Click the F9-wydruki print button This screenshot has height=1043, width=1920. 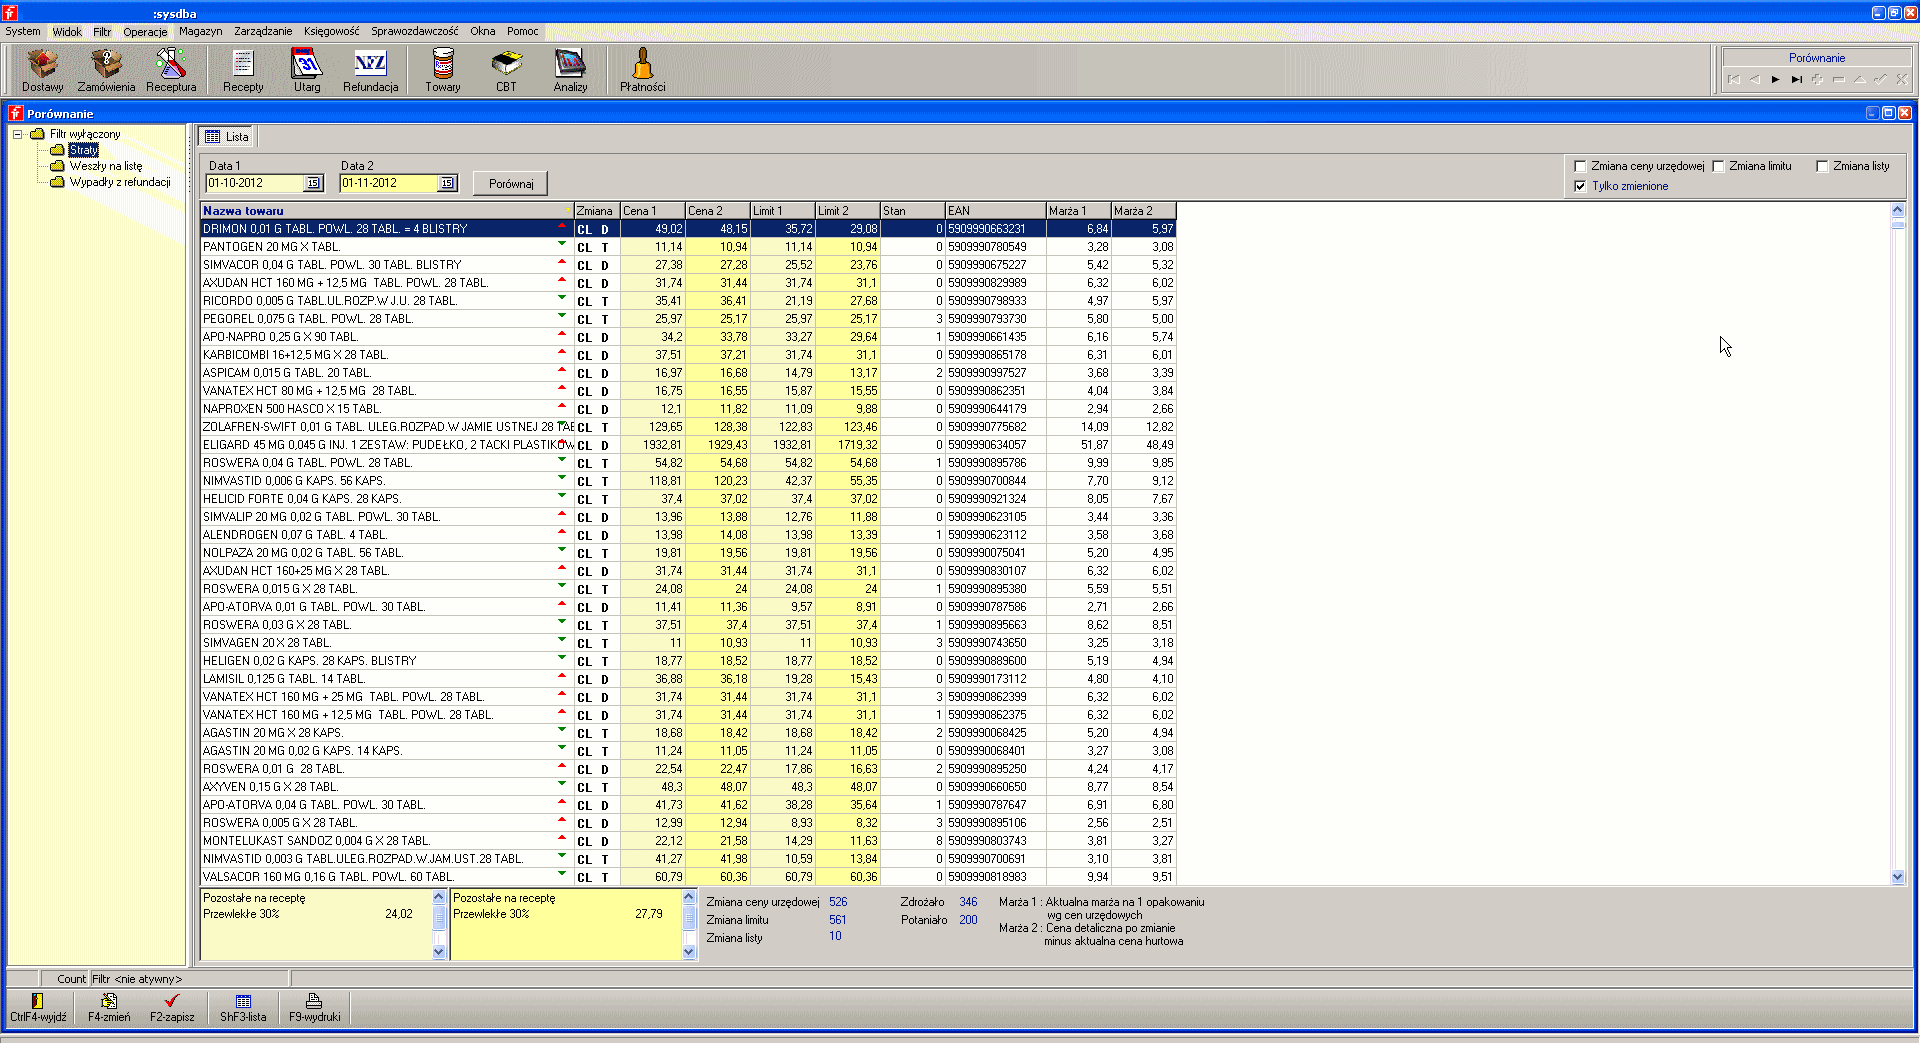[x=314, y=1007]
